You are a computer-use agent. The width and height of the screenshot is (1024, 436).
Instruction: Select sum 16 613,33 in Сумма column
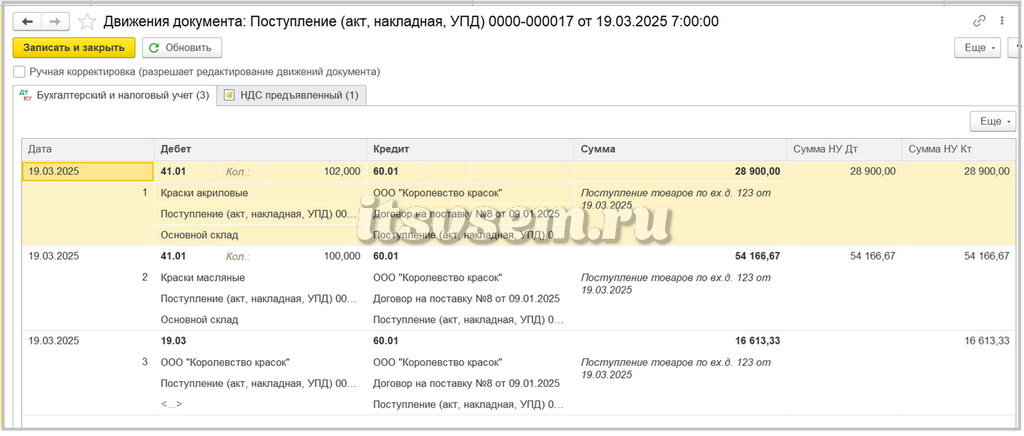click(x=757, y=341)
